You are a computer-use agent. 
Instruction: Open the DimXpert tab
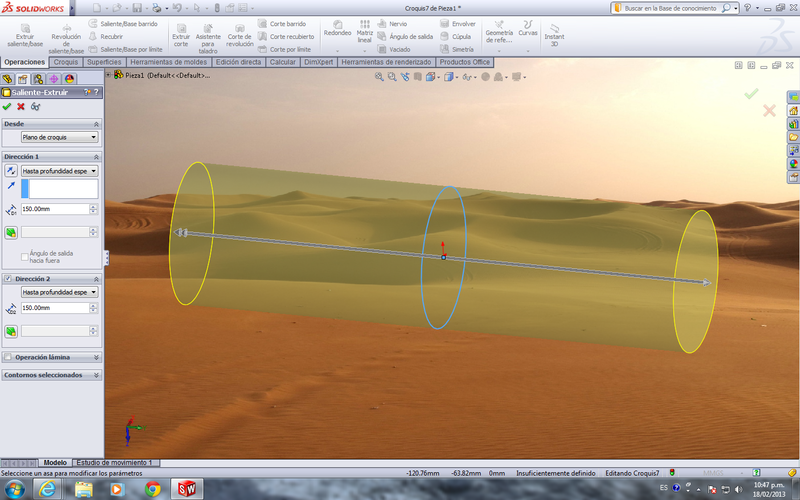pos(318,62)
